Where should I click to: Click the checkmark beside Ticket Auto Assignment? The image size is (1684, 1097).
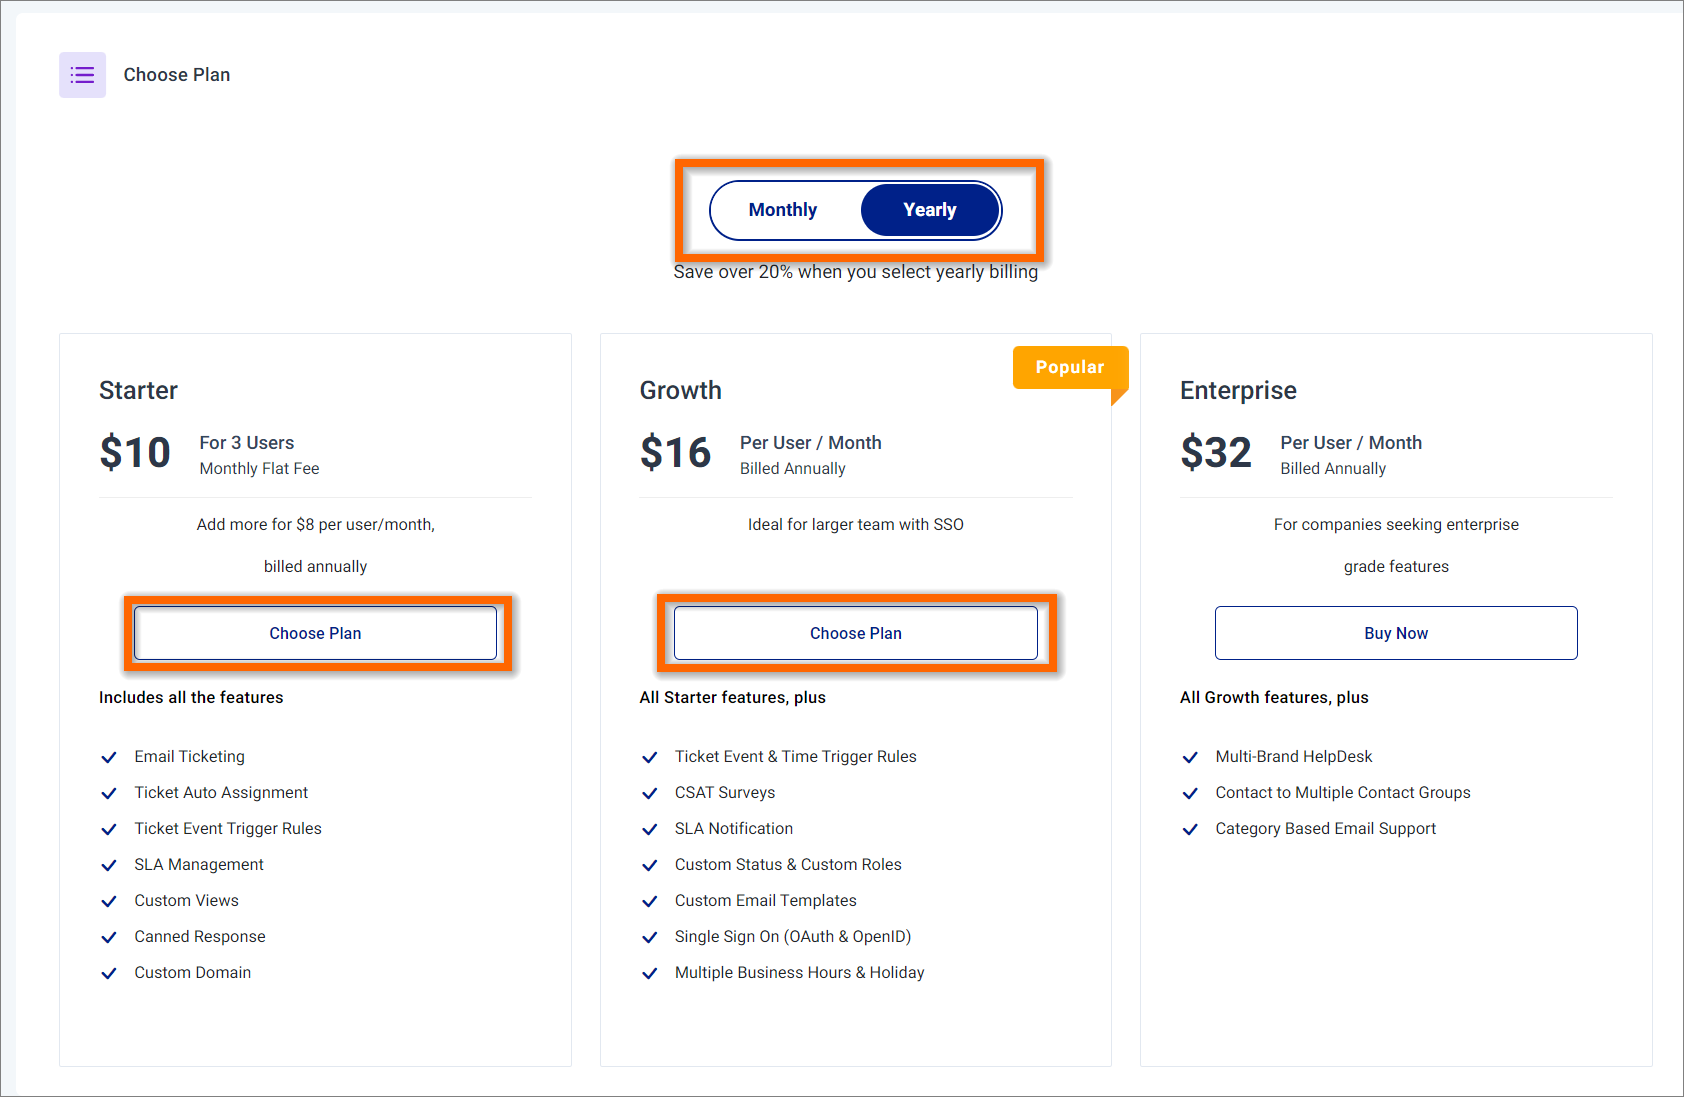[x=109, y=793]
